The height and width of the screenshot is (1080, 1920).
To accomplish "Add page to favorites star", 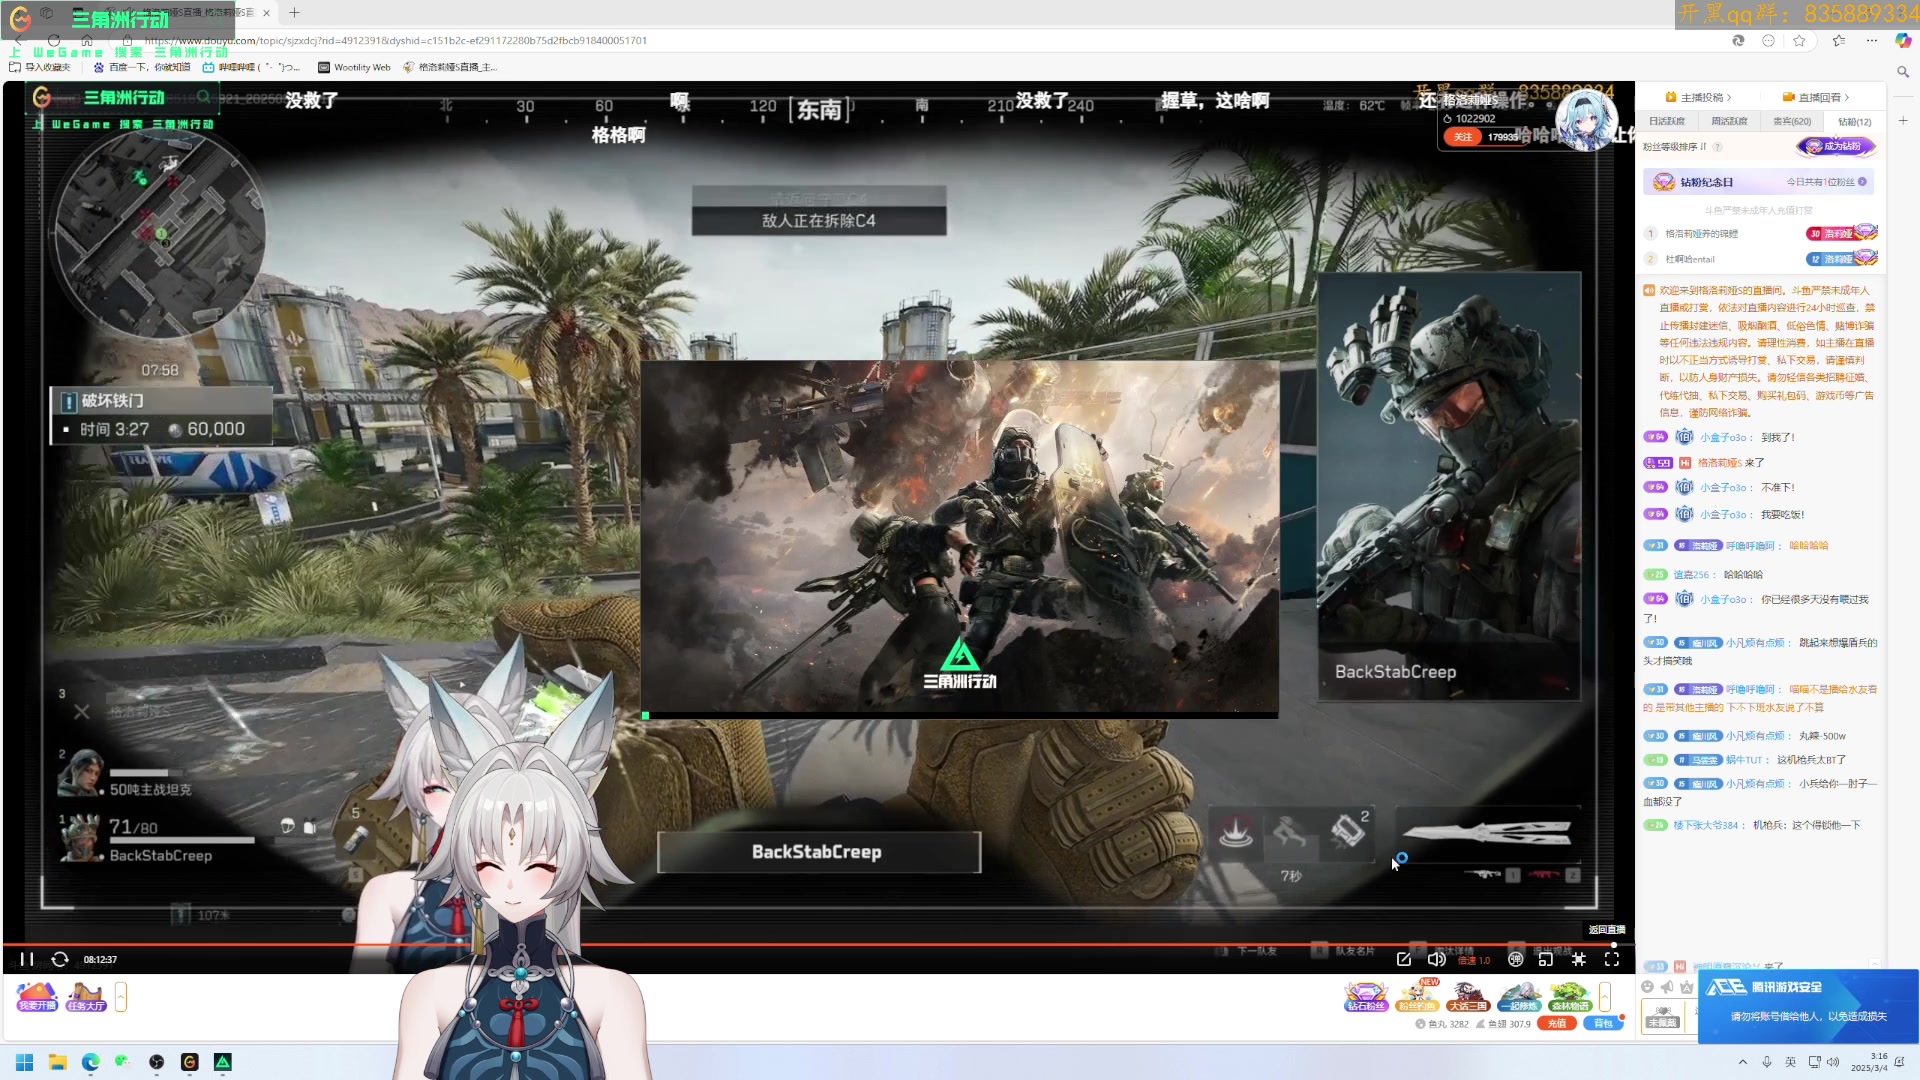I will click(1800, 41).
